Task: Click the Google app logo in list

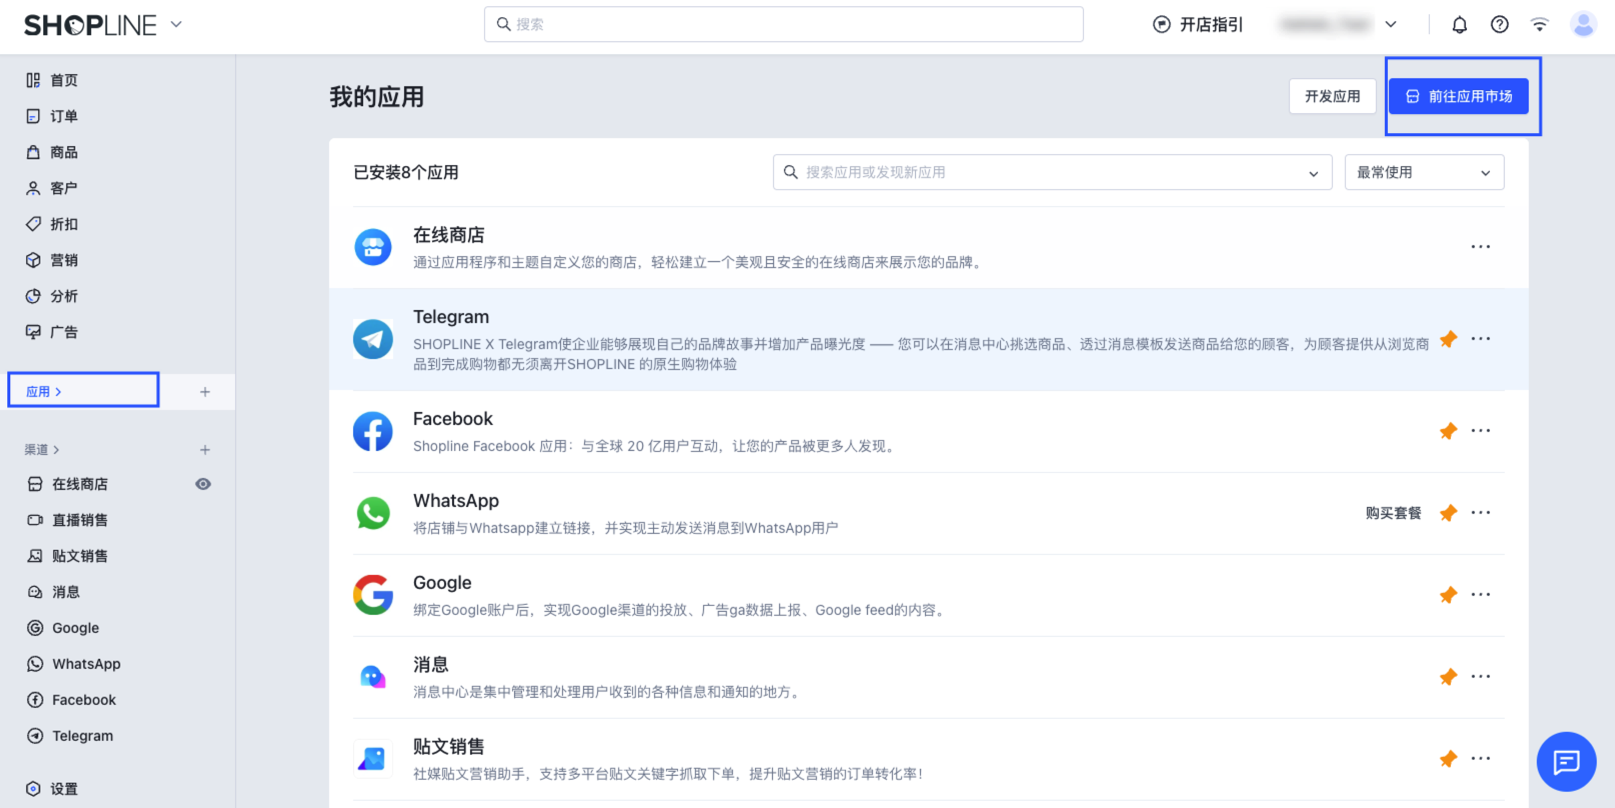Action: [373, 595]
